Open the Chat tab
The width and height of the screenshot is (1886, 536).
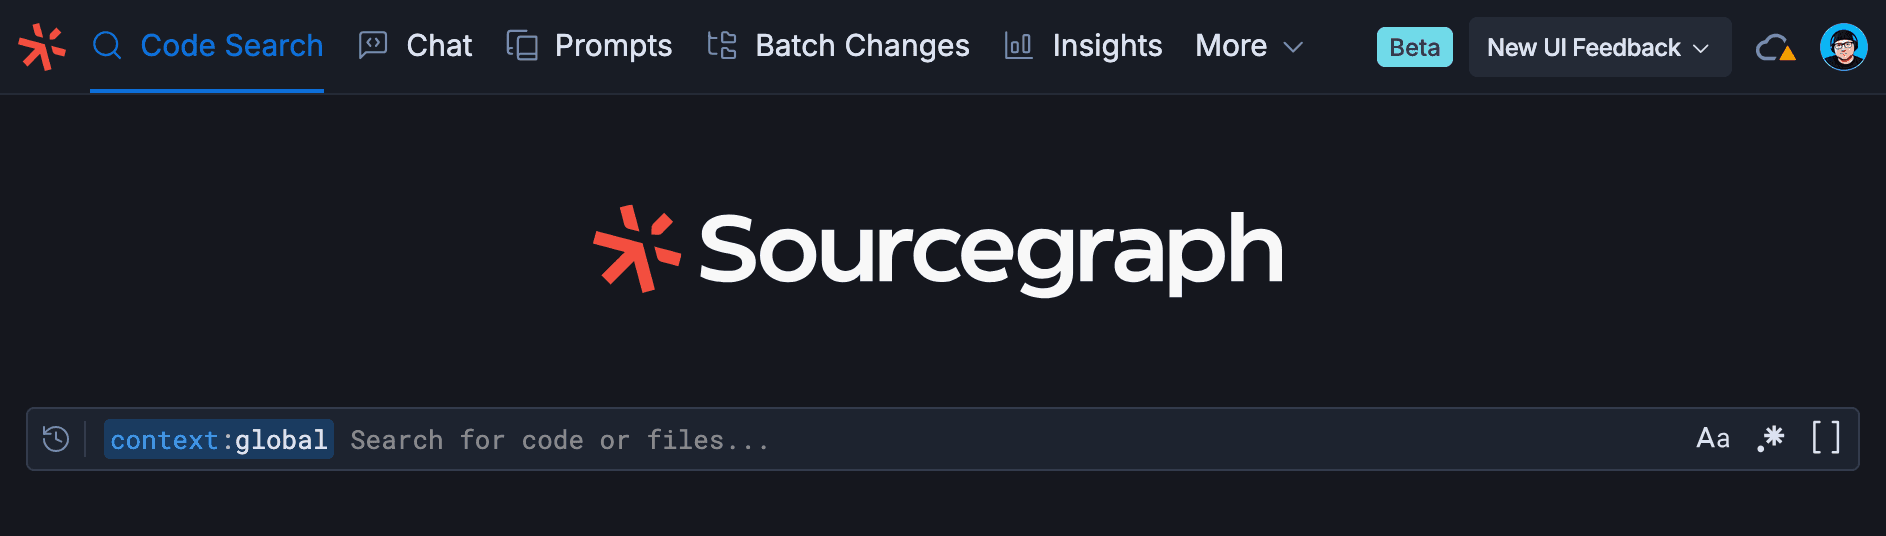(x=415, y=46)
